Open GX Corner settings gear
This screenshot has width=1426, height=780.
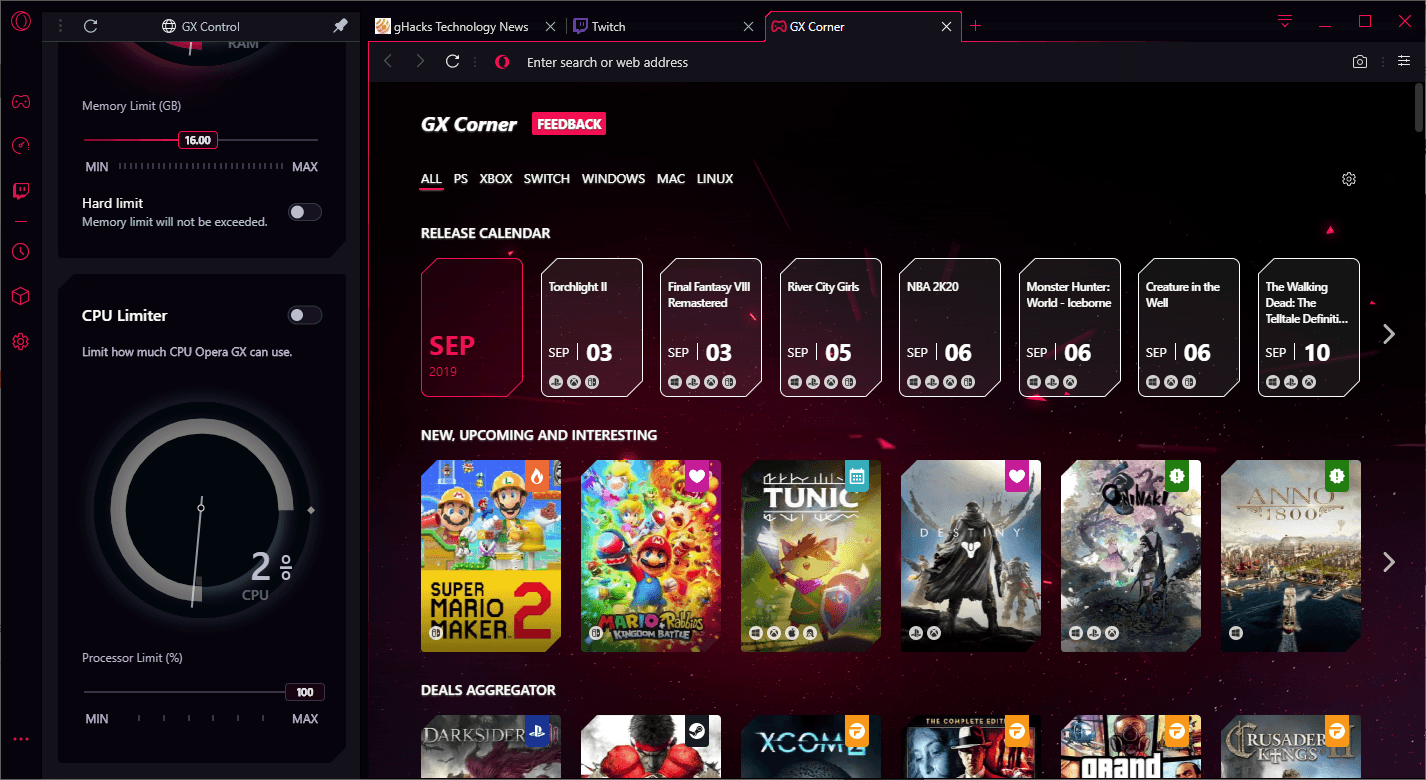tap(1349, 179)
